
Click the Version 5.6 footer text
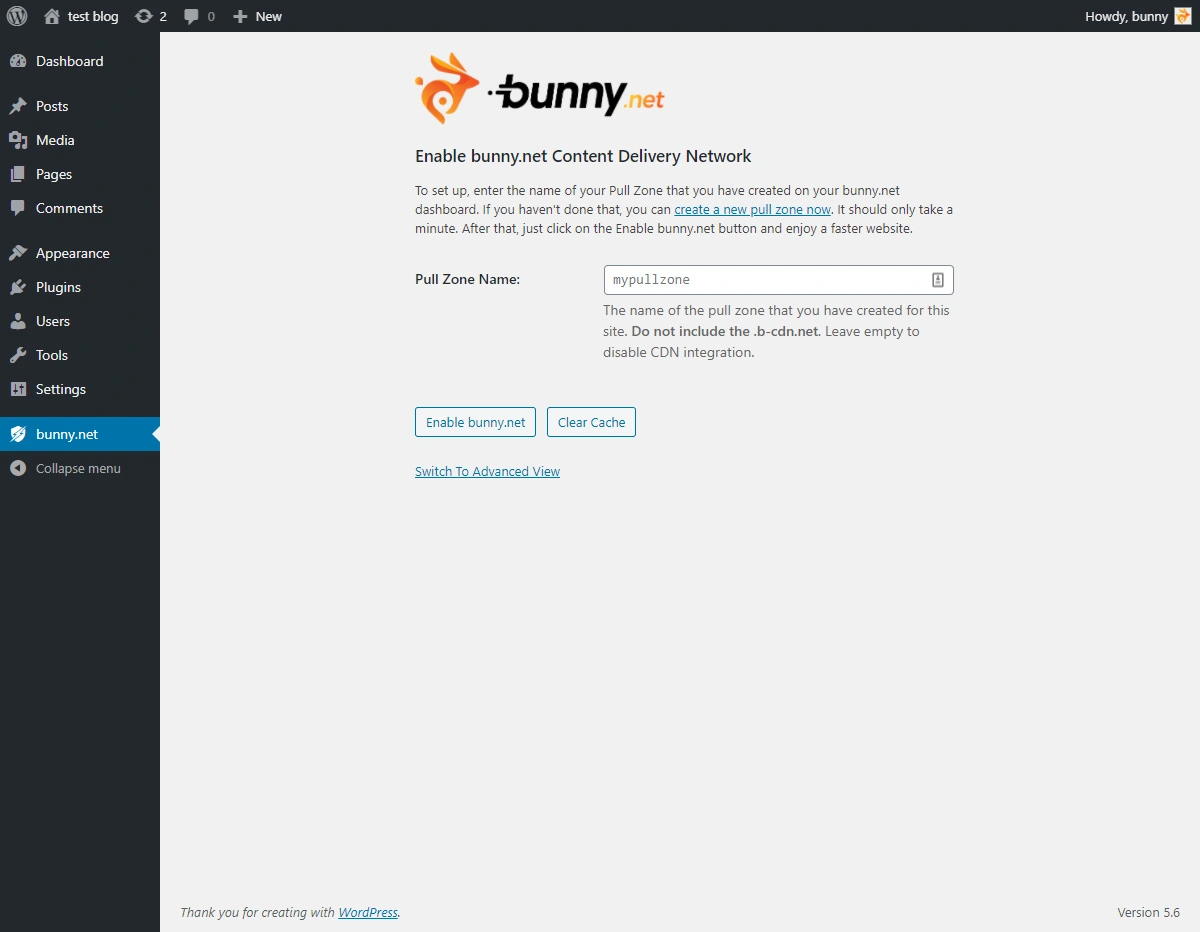pos(1148,912)
